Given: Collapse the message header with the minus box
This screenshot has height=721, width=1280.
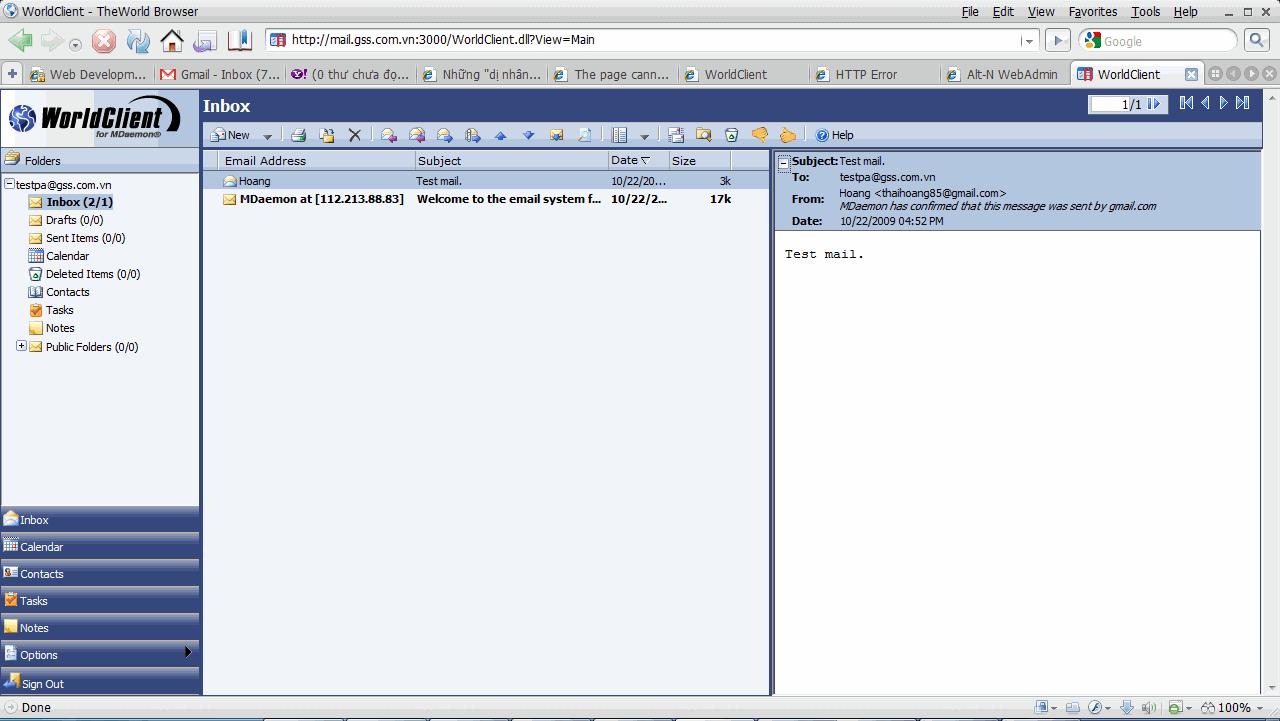Looking at the screenshot, I should point(784,162).
